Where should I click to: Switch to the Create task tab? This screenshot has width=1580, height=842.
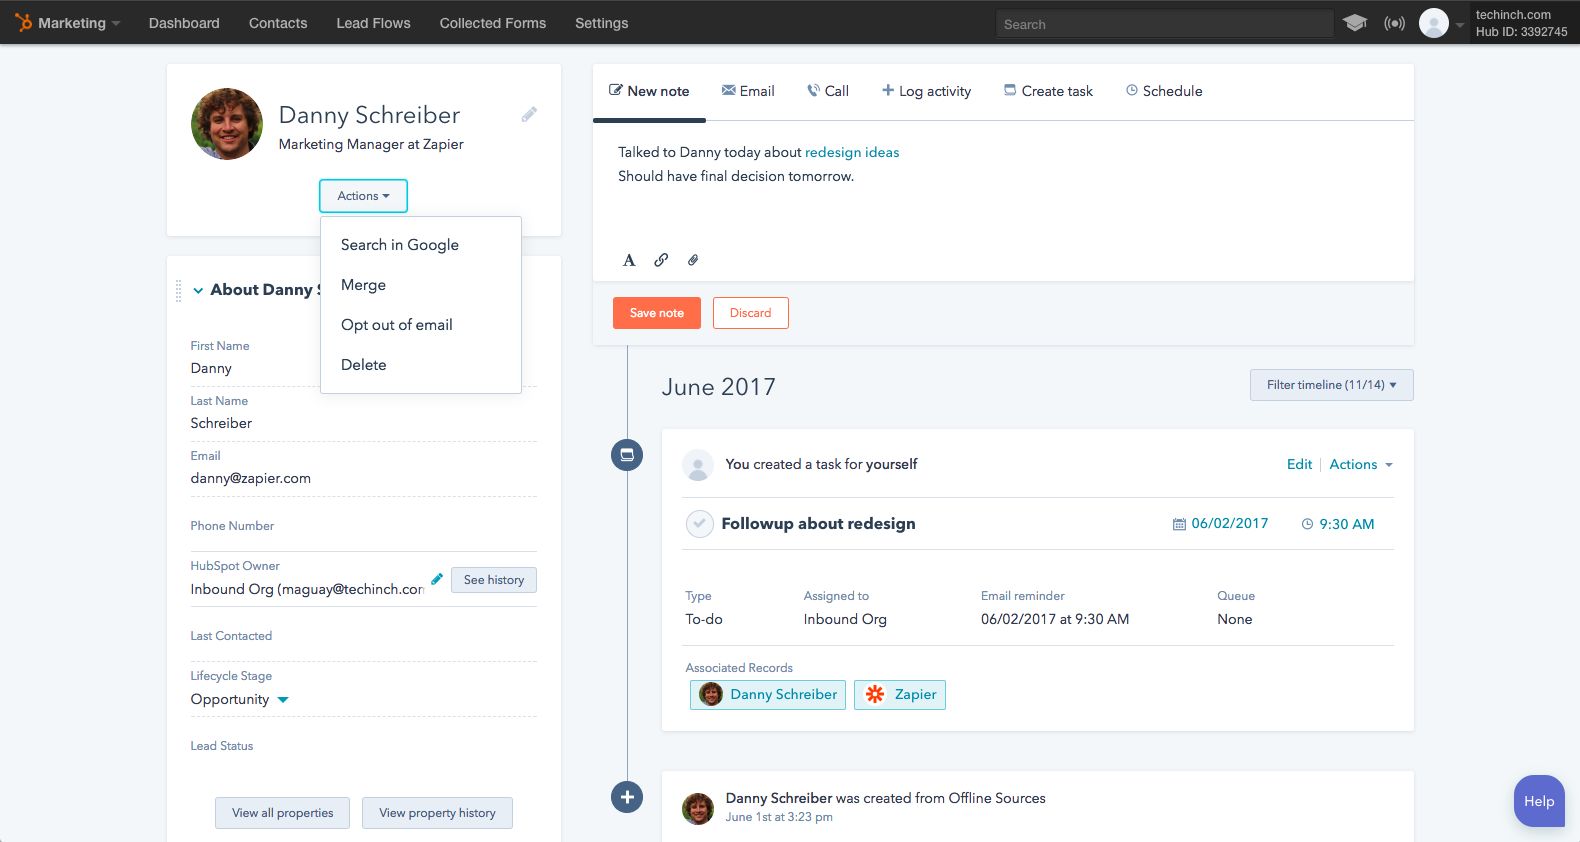1048,91
